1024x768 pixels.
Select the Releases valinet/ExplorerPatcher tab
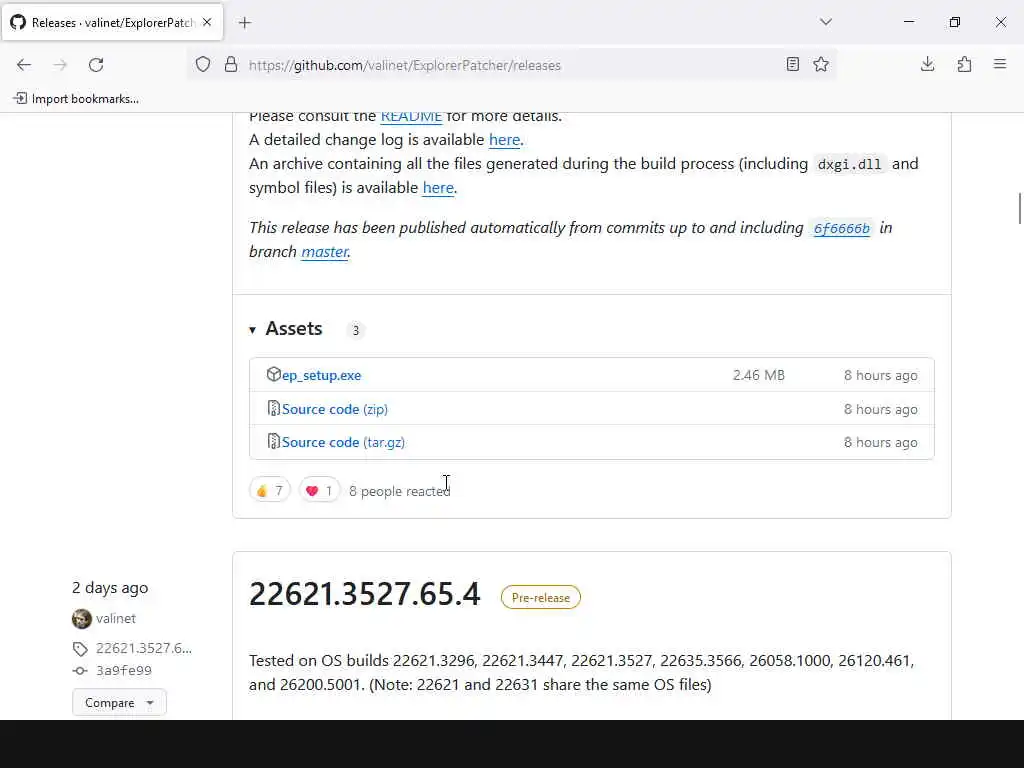(x=112, y=22)
